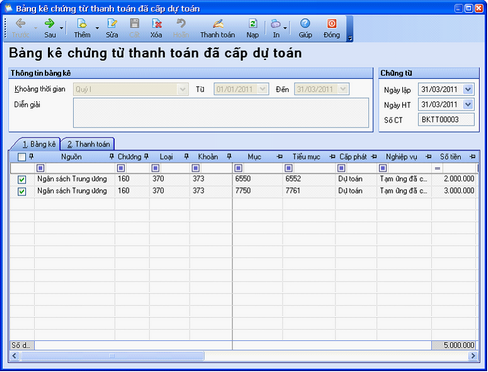Pin the Tiểu mục column header

pyautogui.click(x=332, y=157)
